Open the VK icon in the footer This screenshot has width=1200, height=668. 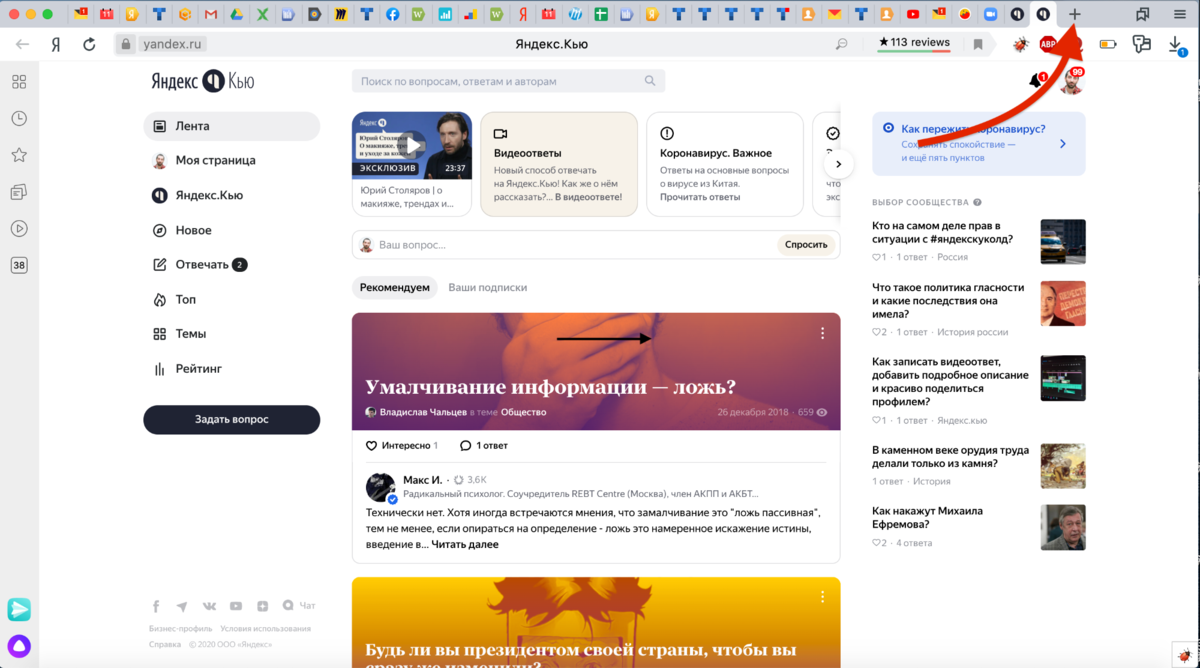coord(209,606)
